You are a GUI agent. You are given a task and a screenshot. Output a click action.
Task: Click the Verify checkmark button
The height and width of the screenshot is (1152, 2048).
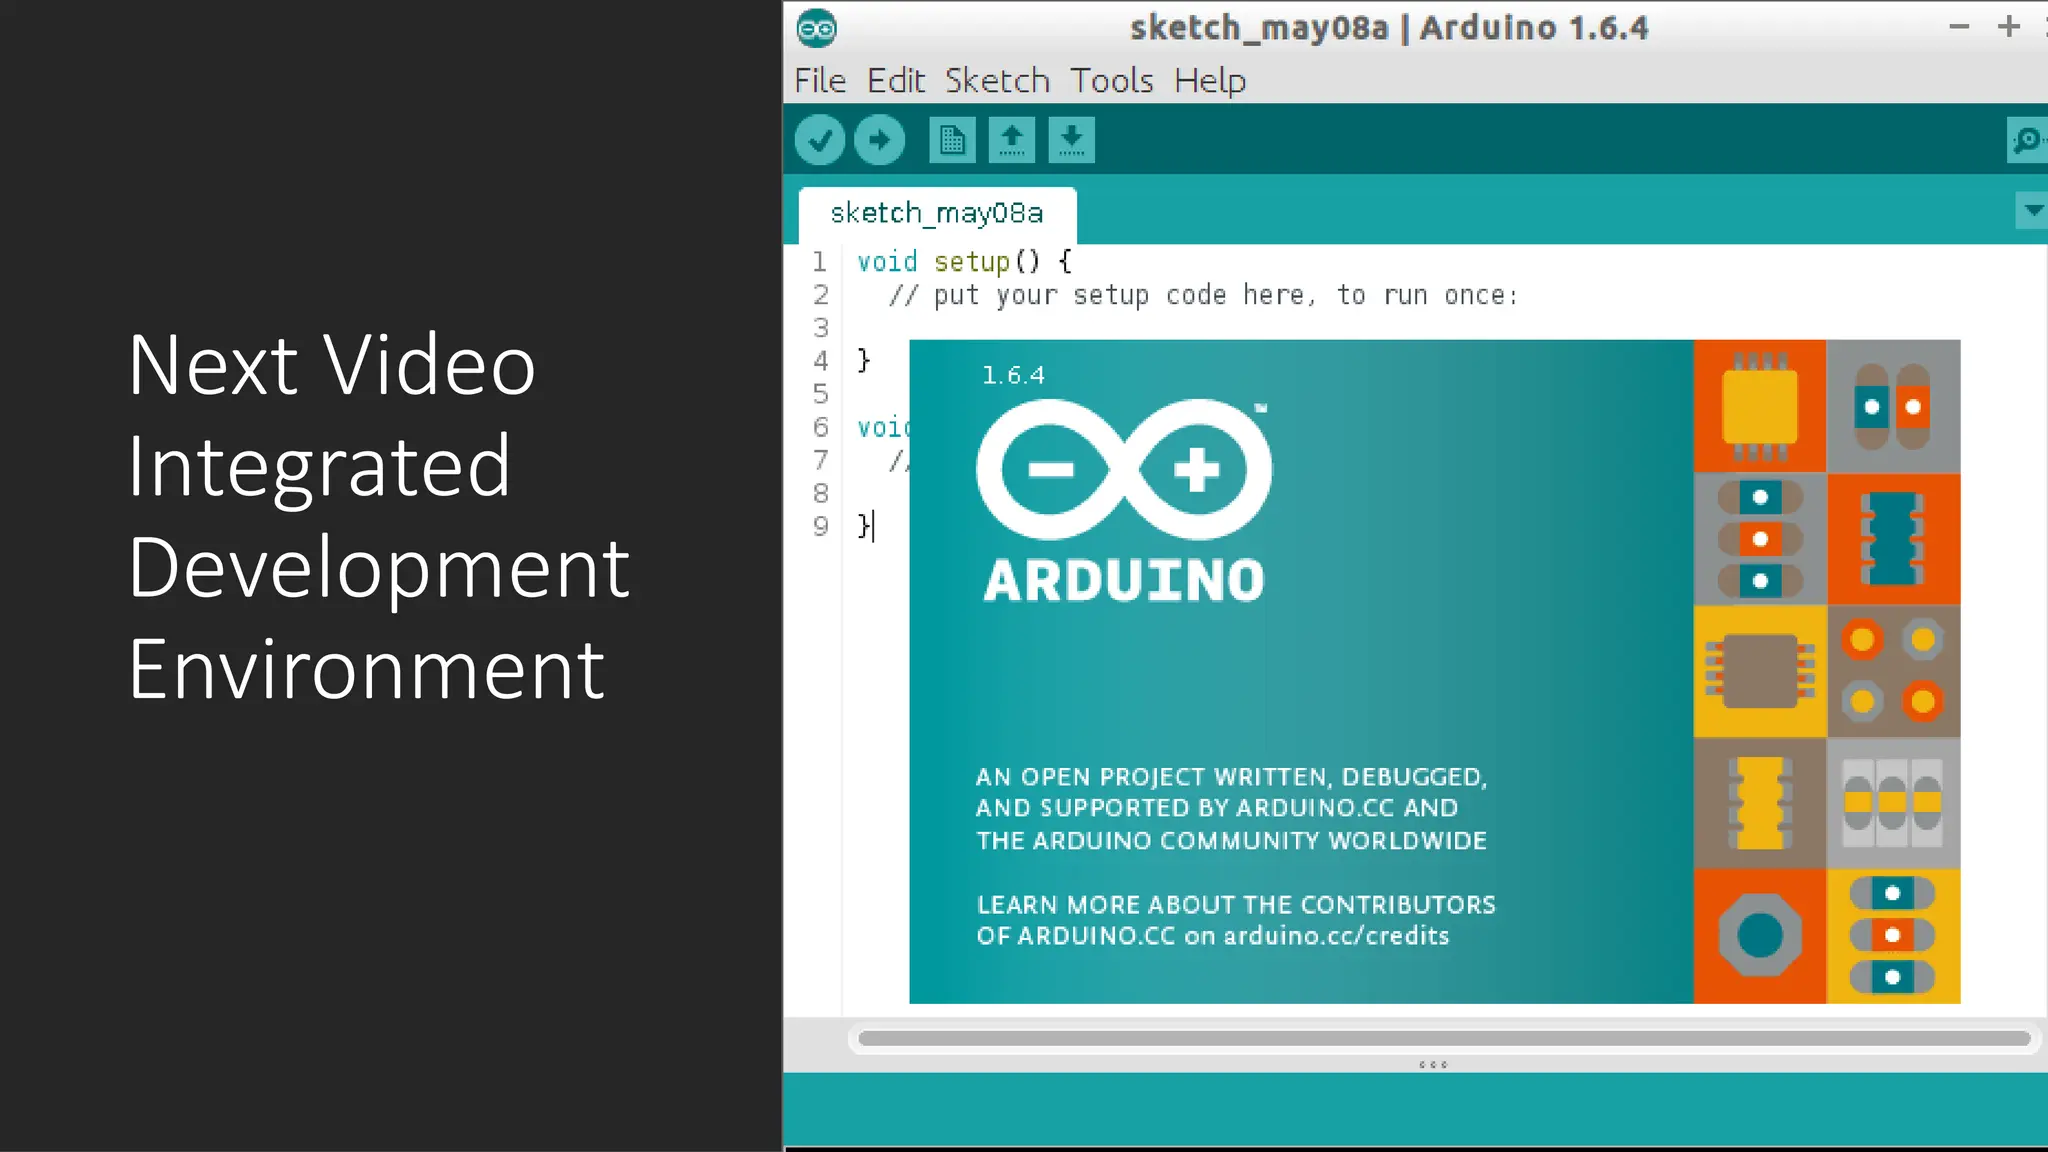(x=820, y=140)
